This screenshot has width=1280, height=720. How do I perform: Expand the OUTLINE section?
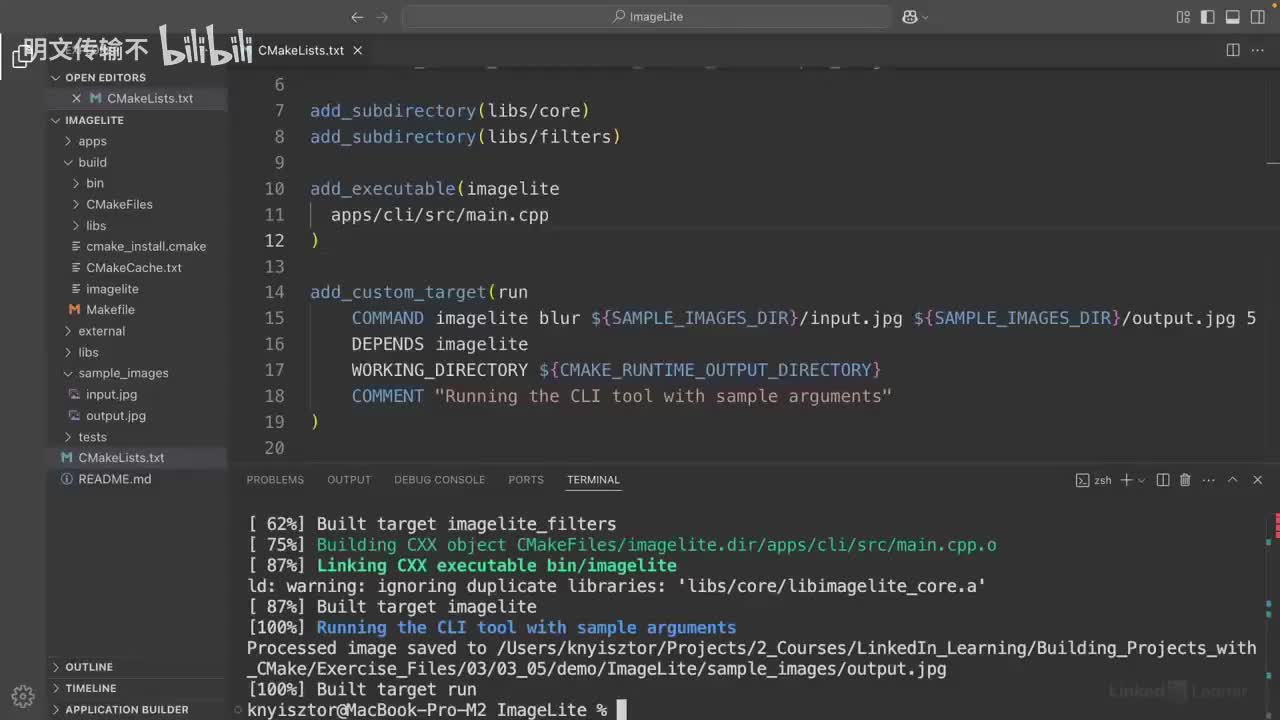pyautogui.click(x=89, y=667)
